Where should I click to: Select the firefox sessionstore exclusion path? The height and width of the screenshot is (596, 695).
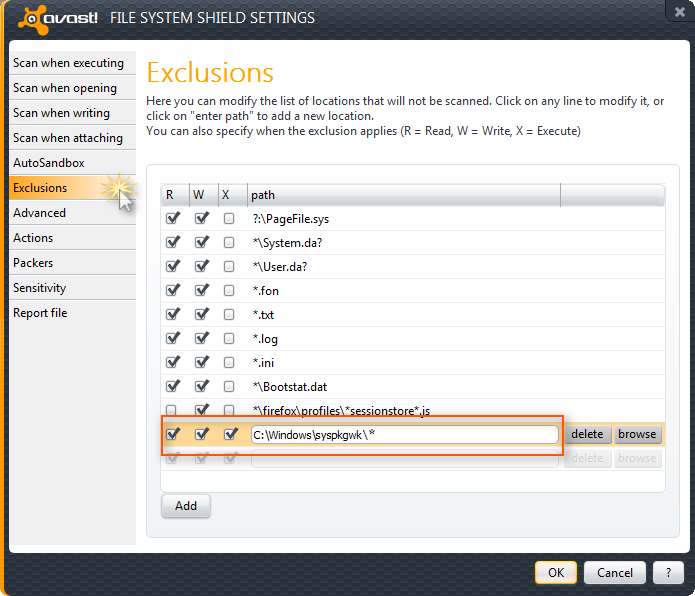341,411
